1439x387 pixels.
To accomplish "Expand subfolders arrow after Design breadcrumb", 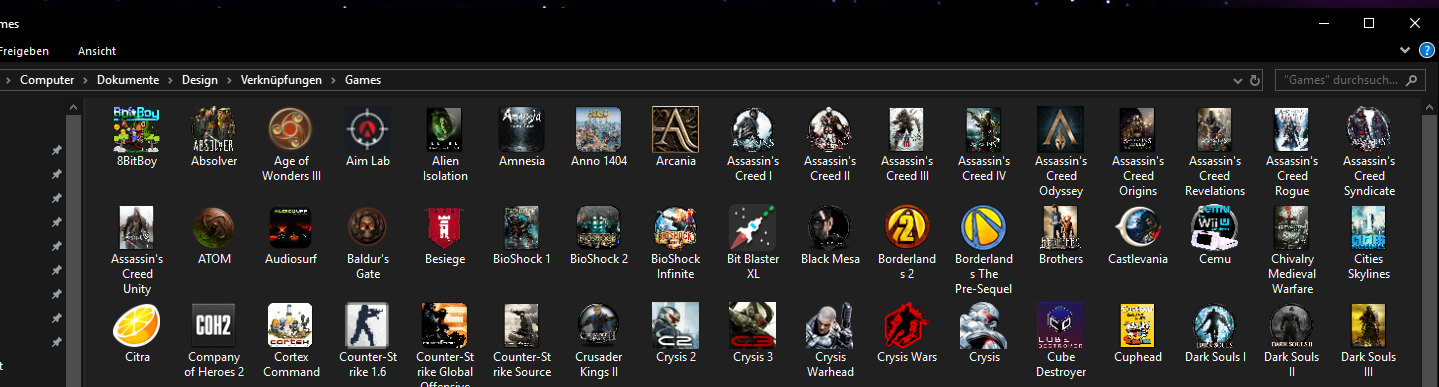I will tap(230, 80).
